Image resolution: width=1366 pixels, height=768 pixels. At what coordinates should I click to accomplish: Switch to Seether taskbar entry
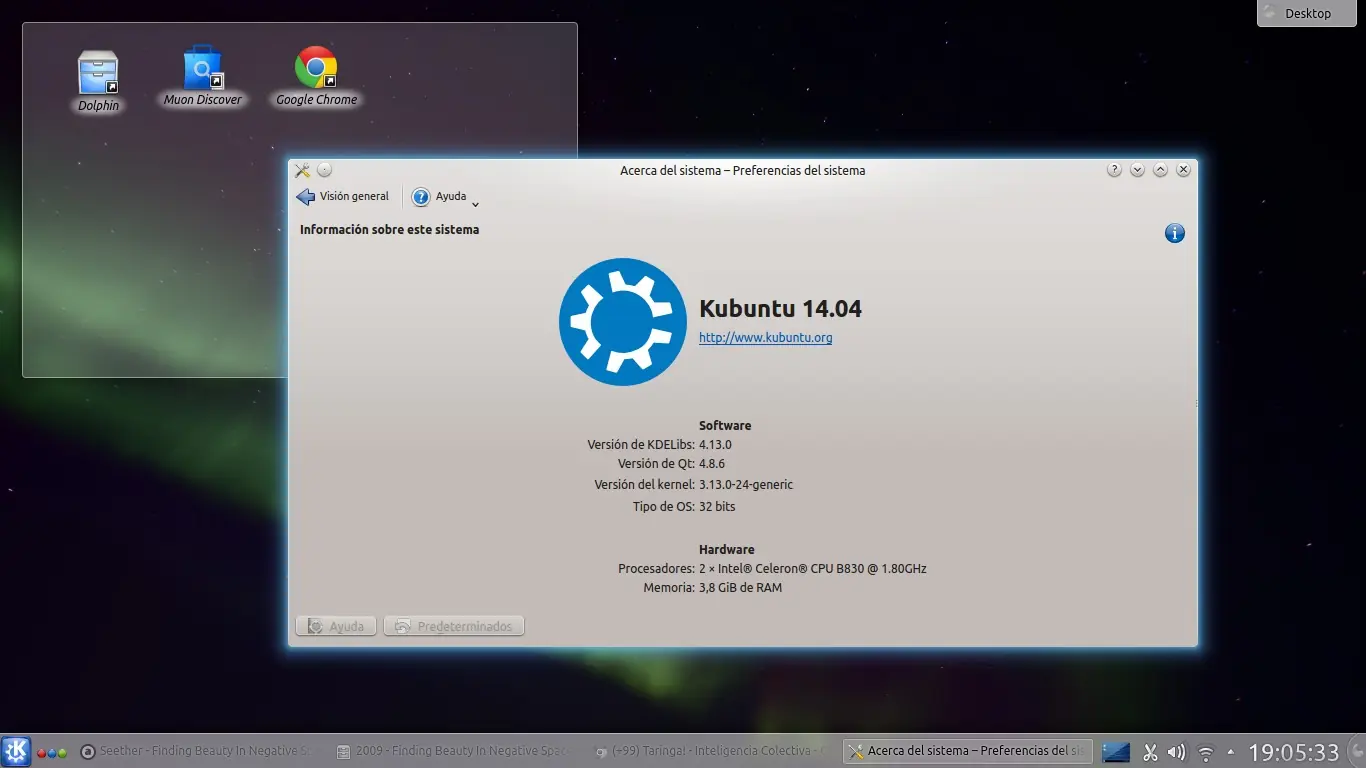click(202, 751)
